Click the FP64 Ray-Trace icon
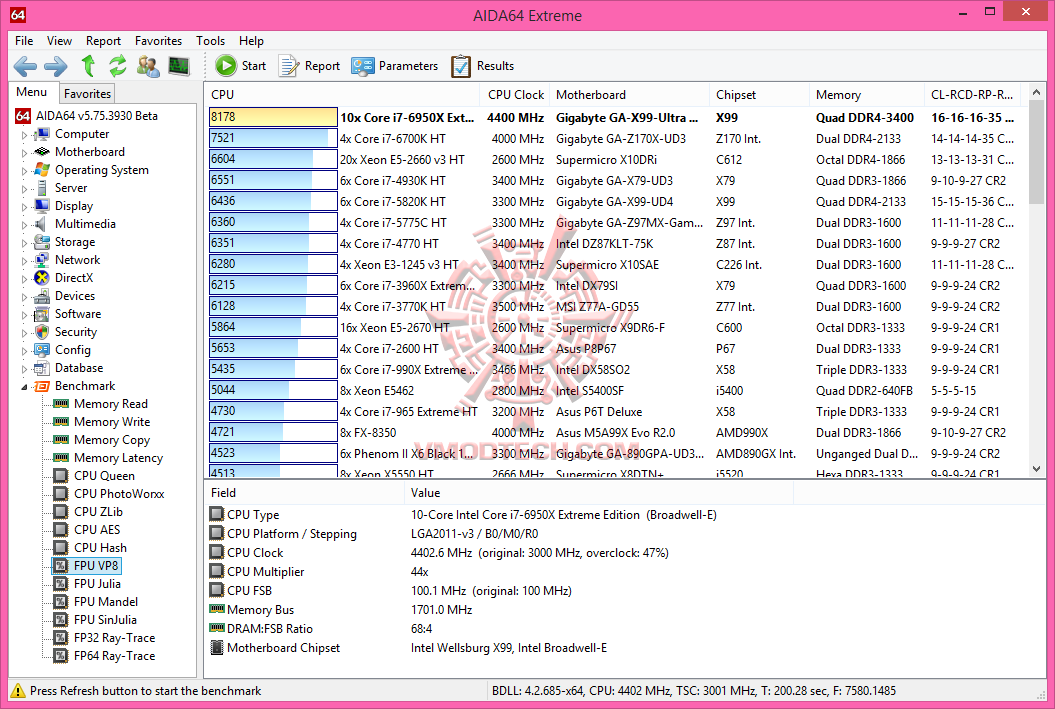Screen dimensions: 1055x709 coord(61,656)
